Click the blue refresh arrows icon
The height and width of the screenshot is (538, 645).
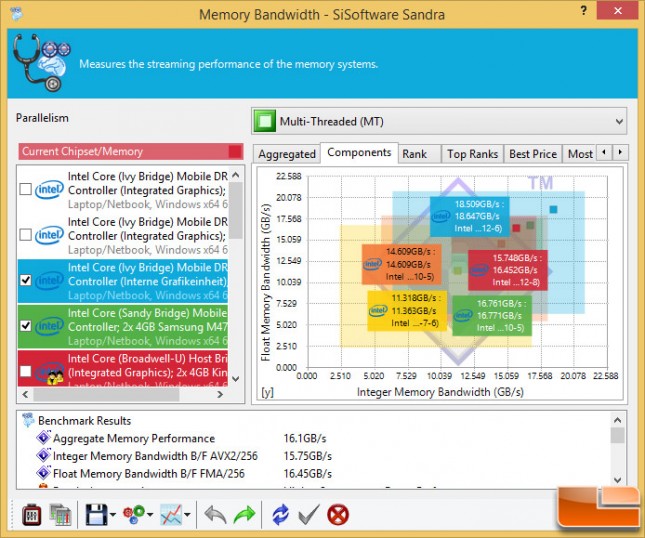click(281, 515)
